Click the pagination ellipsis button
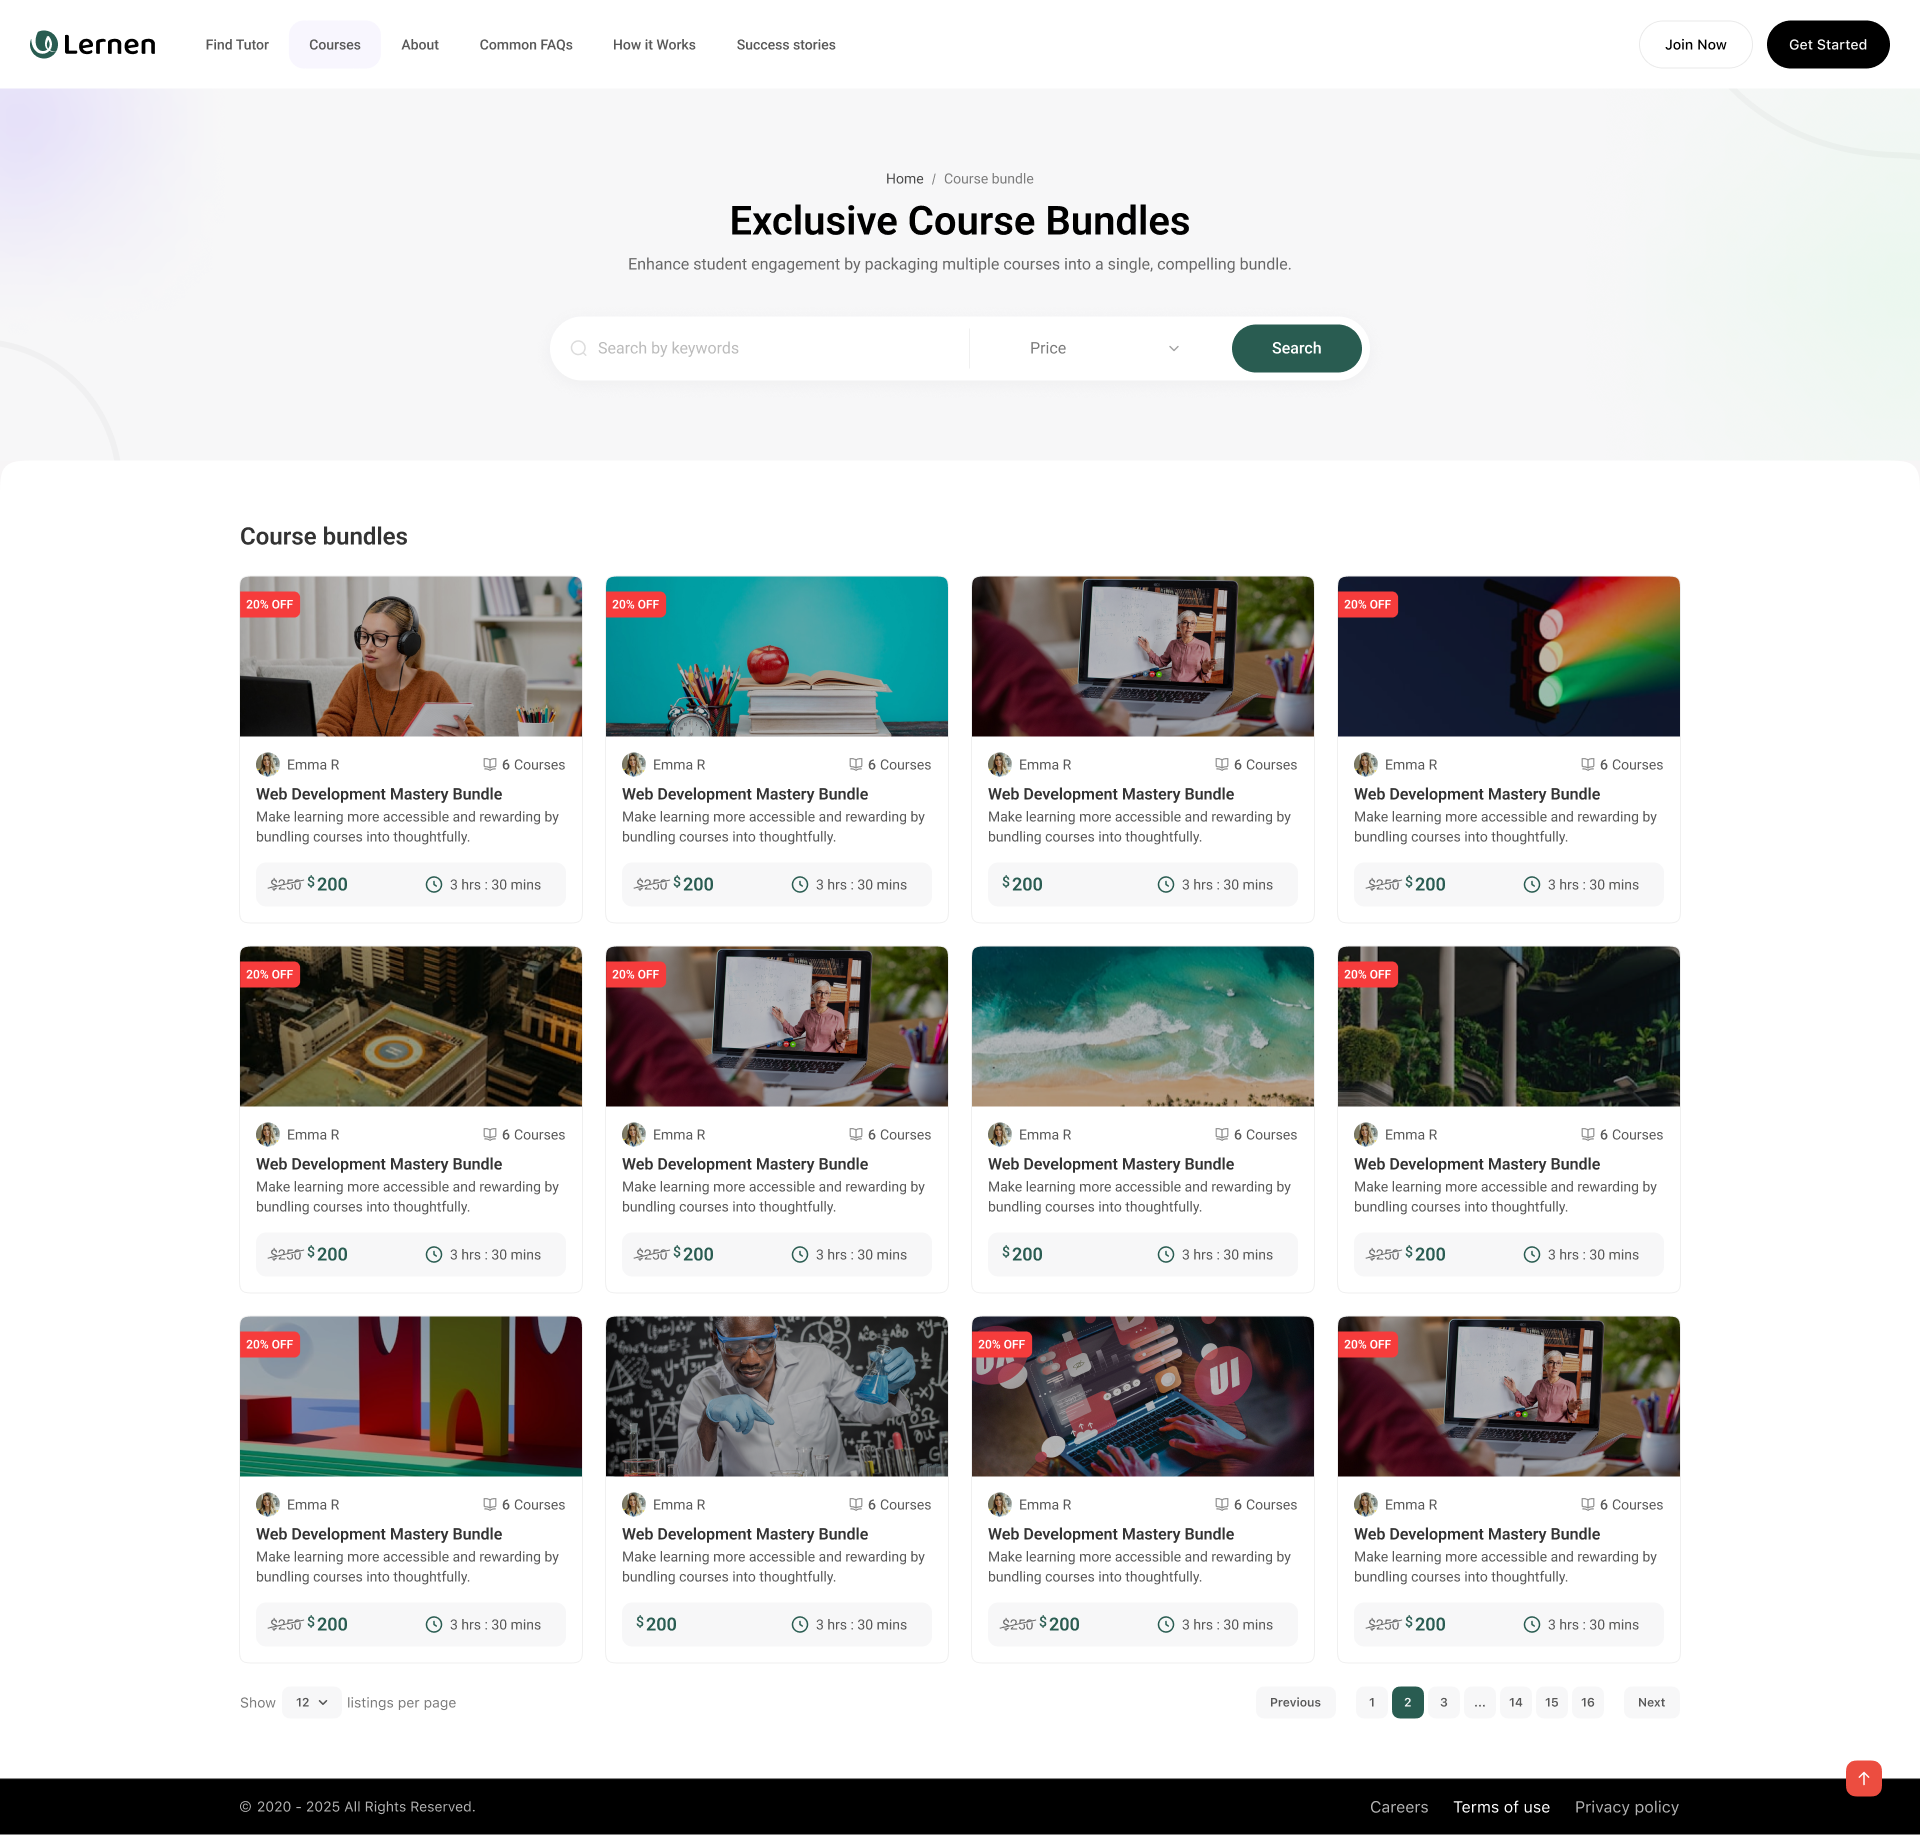 click(x=1480, y=1702)
